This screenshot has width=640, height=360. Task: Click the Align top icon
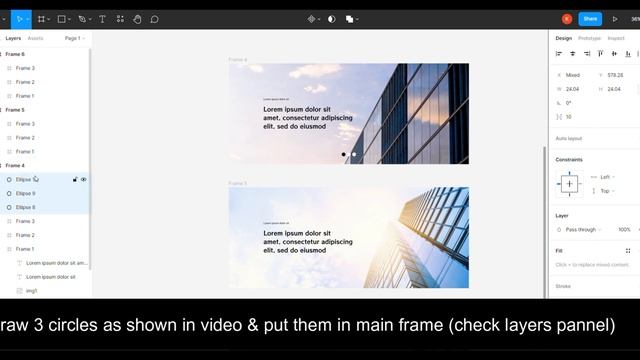click(x=600, y=53)
